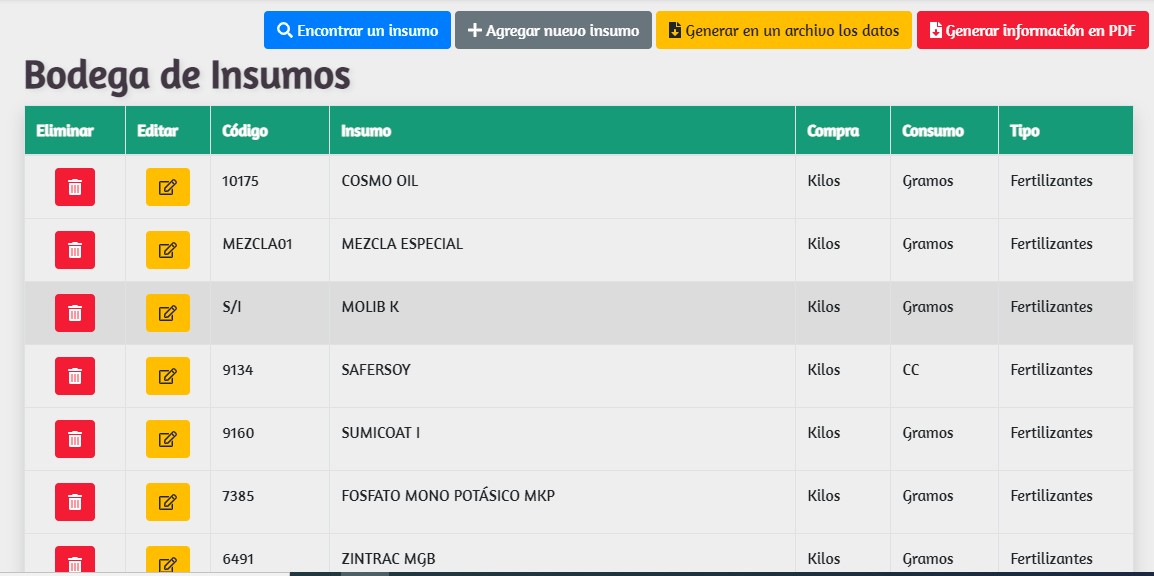1154x576 pixels.
Task: Generate data file with yellow button
Action: (783, 30)
